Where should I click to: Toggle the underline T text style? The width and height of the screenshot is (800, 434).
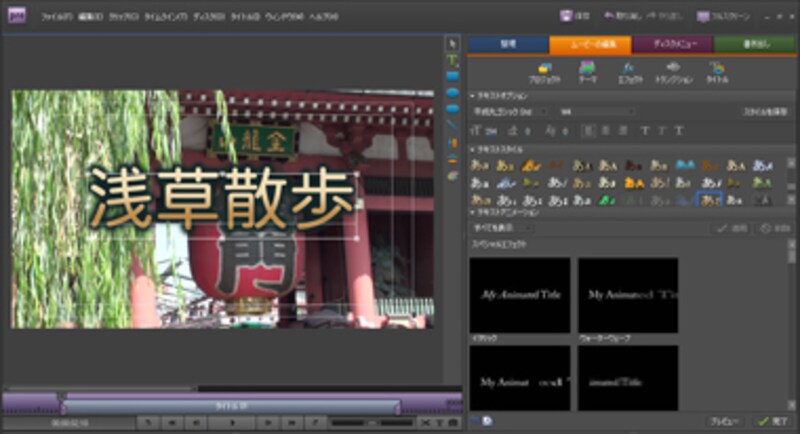pyautogui.click(x=677, y=130)
